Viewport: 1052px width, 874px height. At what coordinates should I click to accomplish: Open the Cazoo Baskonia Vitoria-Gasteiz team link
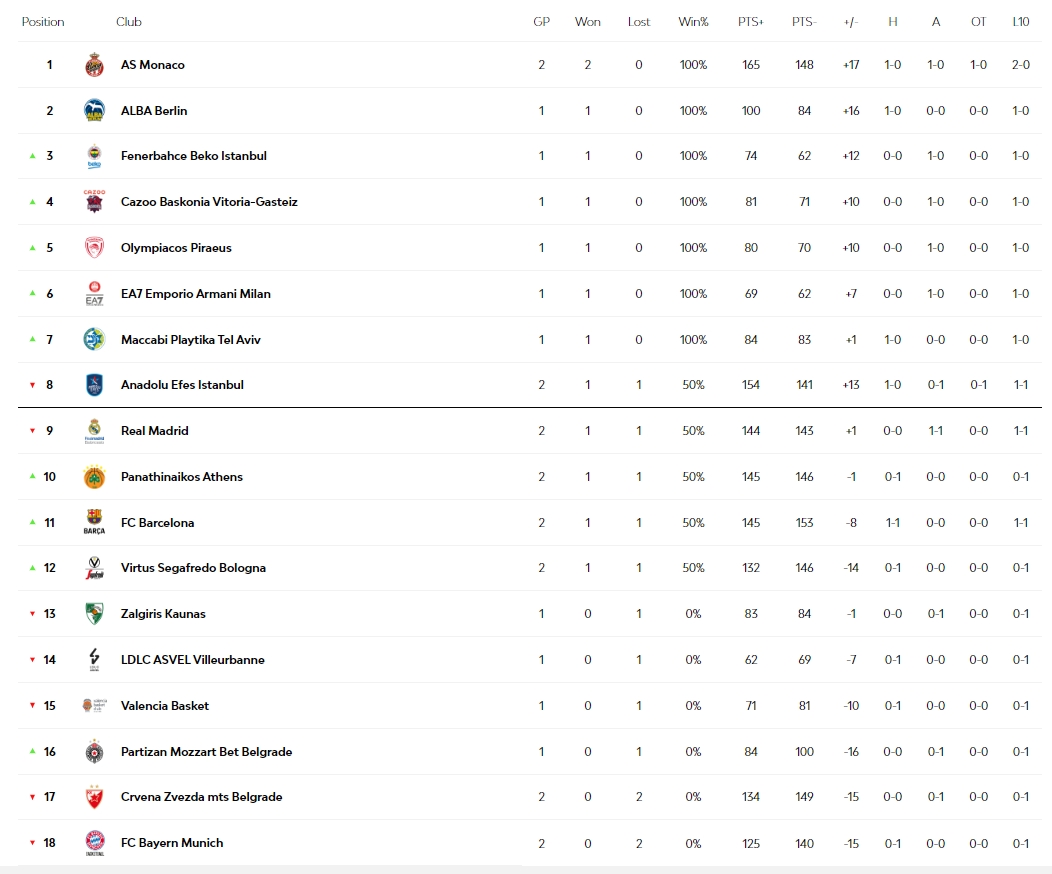pos(209,202)
